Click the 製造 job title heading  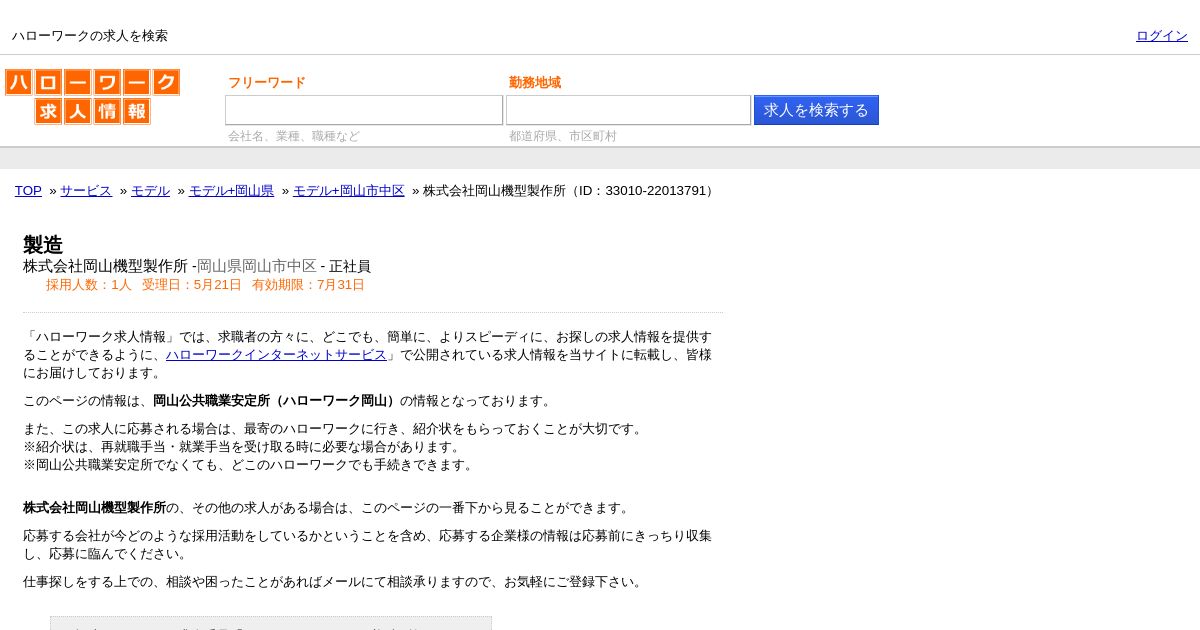(x=43, y=244)
